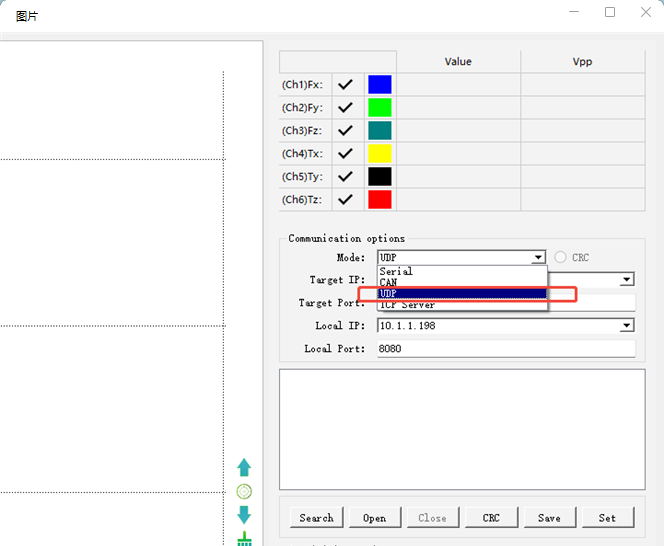
Task: Toggle the Ch6 Tz checkmark
Action: pos(346,199)
